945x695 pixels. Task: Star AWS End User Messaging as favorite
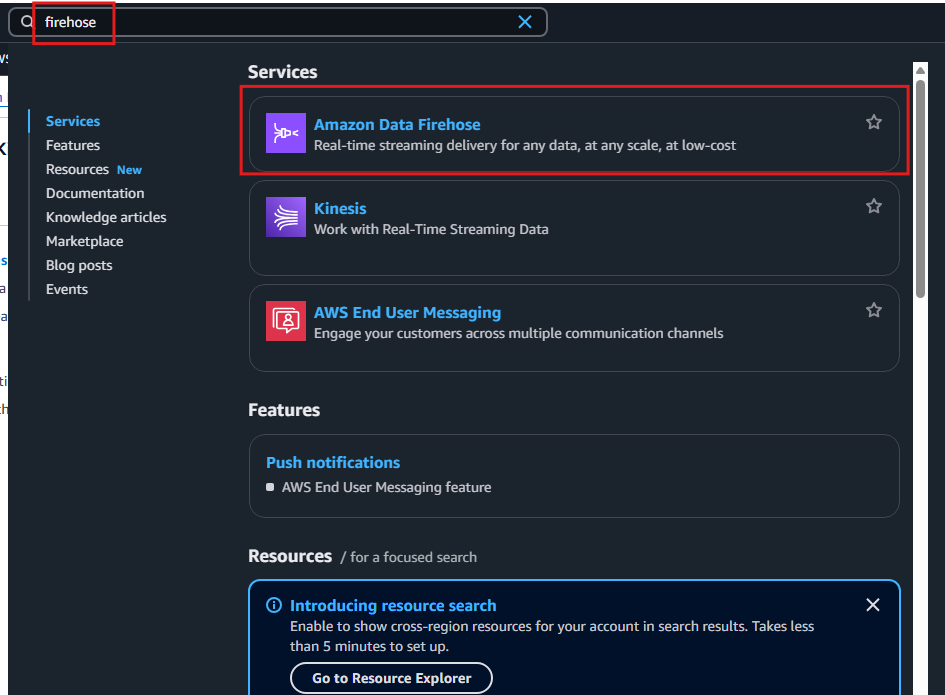click(873, 310)
